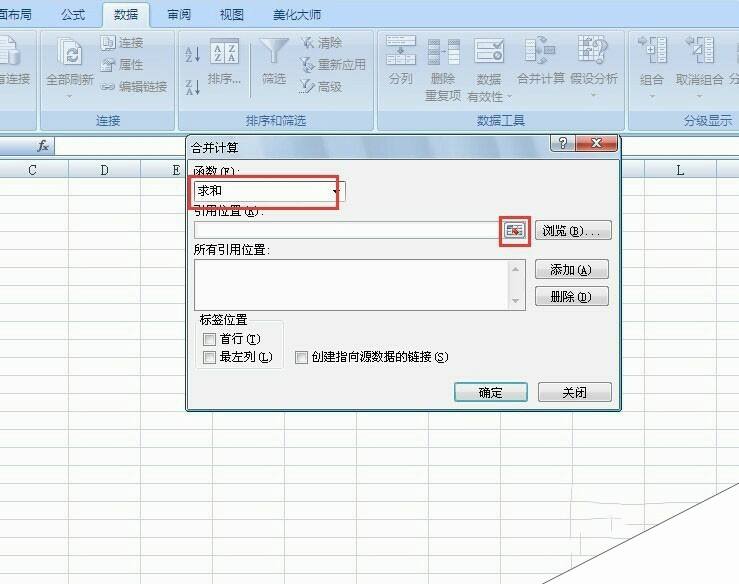Click the 删除 delete button in dialog
Screen dimensions: 739x584
click(x=572, y=296)
